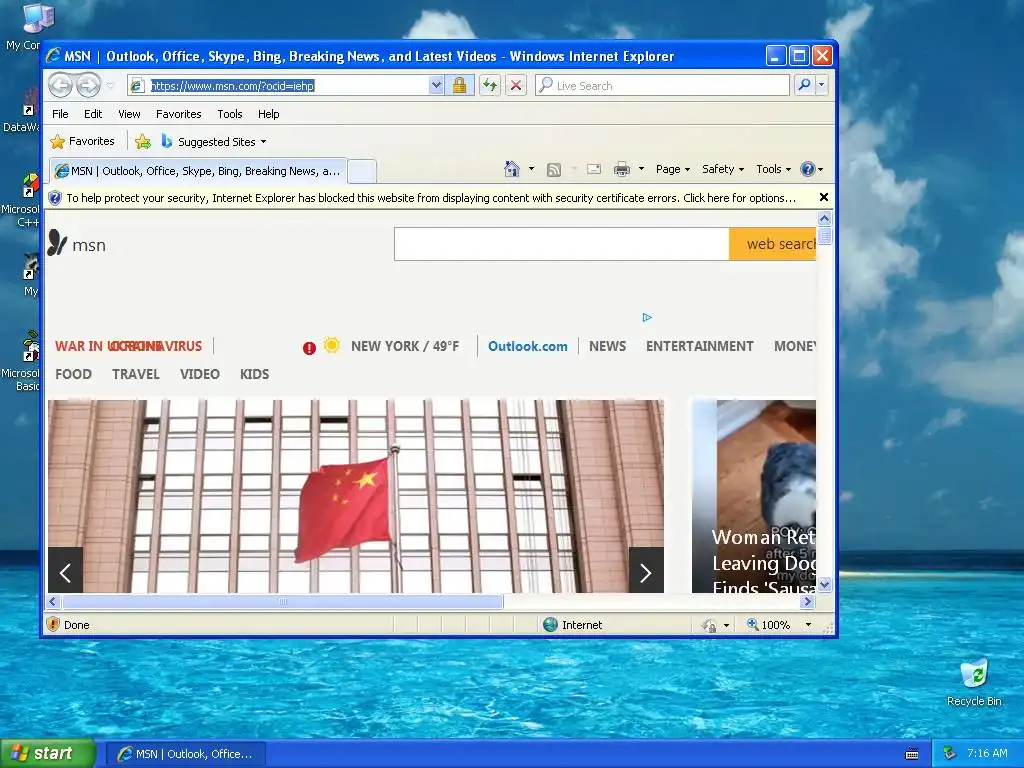Image resolution: width=1024 pixels, height=768 pixels.
Task: Click the Read Mail envelope icon
Action: point(594,170)
